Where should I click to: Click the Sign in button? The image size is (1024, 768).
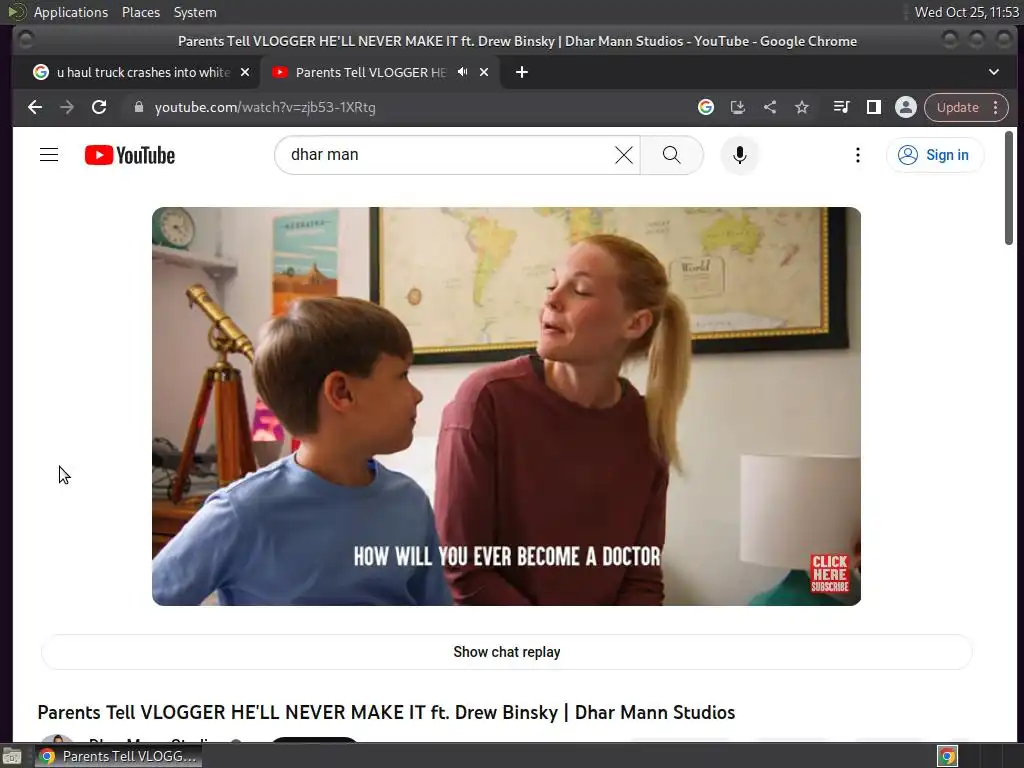coord(935,155)
